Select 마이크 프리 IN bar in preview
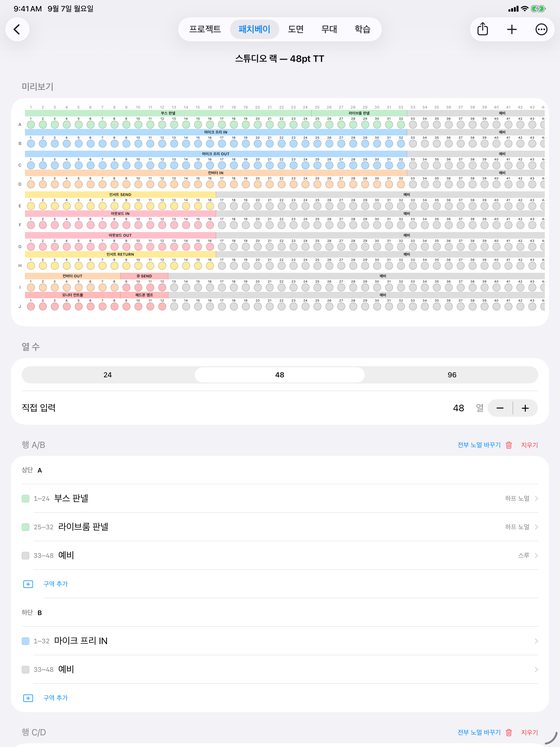This screenshot has width=560, height=747. click(216, 132)
